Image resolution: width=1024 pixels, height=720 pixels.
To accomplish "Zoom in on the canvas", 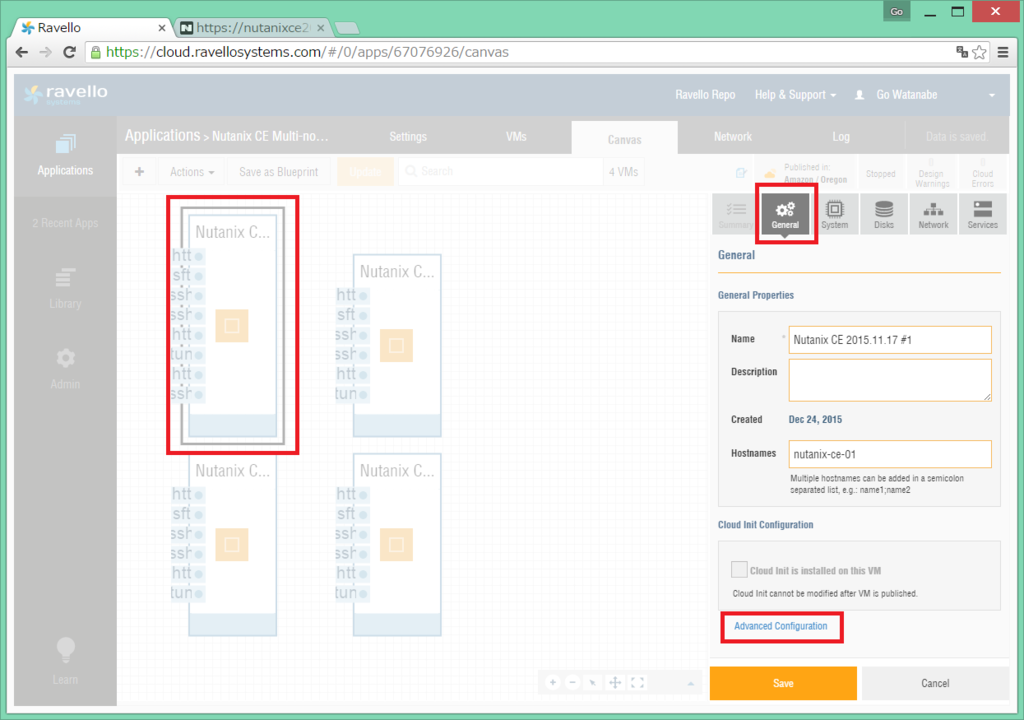I will (552, 683).
